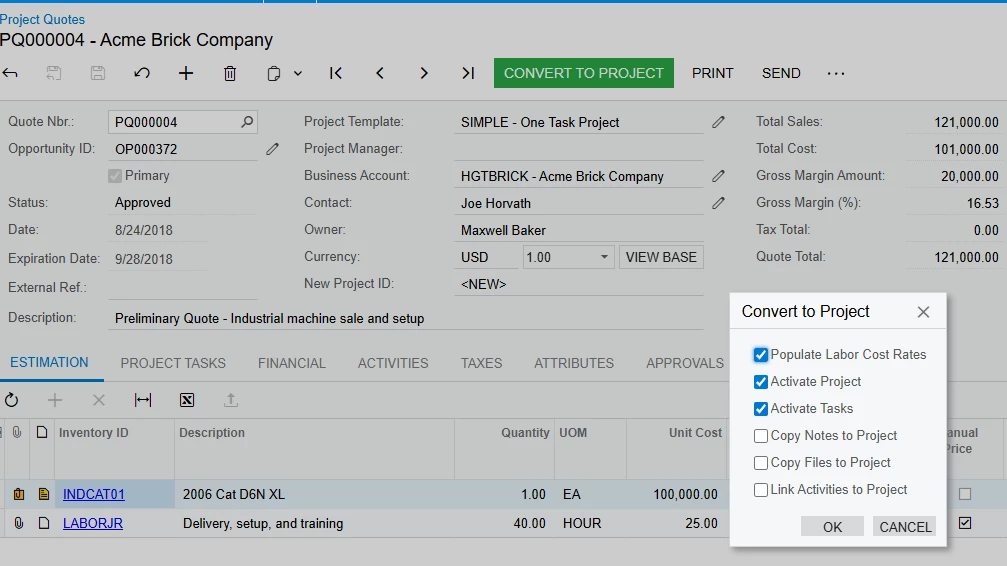Click the External Ref. field

[183, 287]
